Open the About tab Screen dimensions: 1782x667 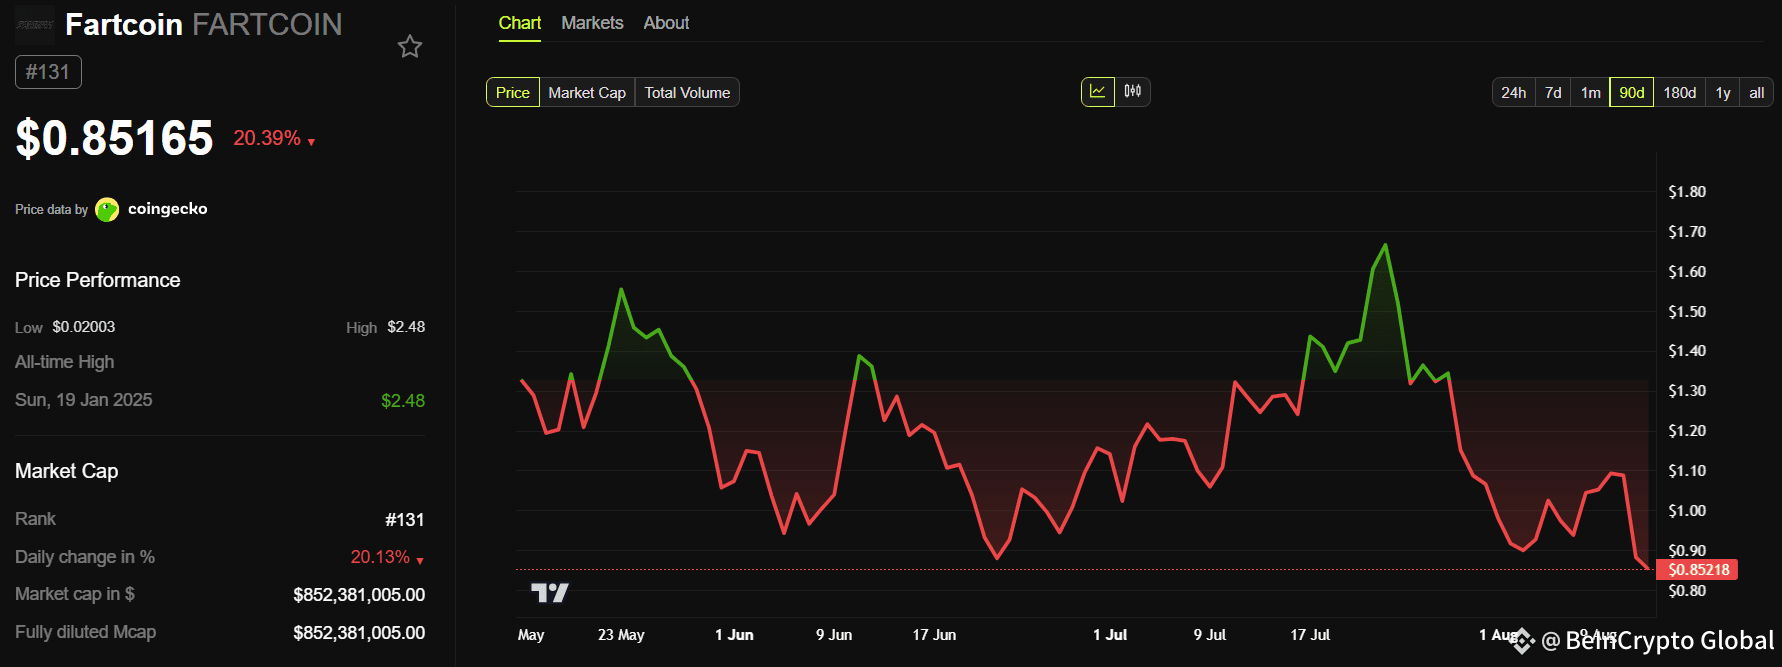click(666, 23)
